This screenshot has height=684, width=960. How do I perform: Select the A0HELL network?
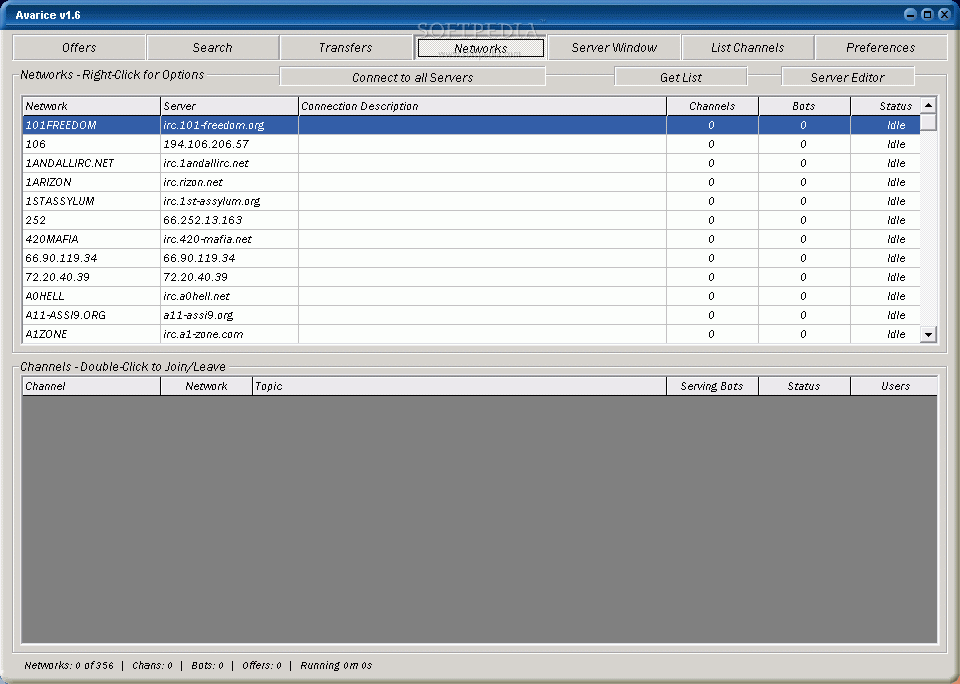click(471, 296)
